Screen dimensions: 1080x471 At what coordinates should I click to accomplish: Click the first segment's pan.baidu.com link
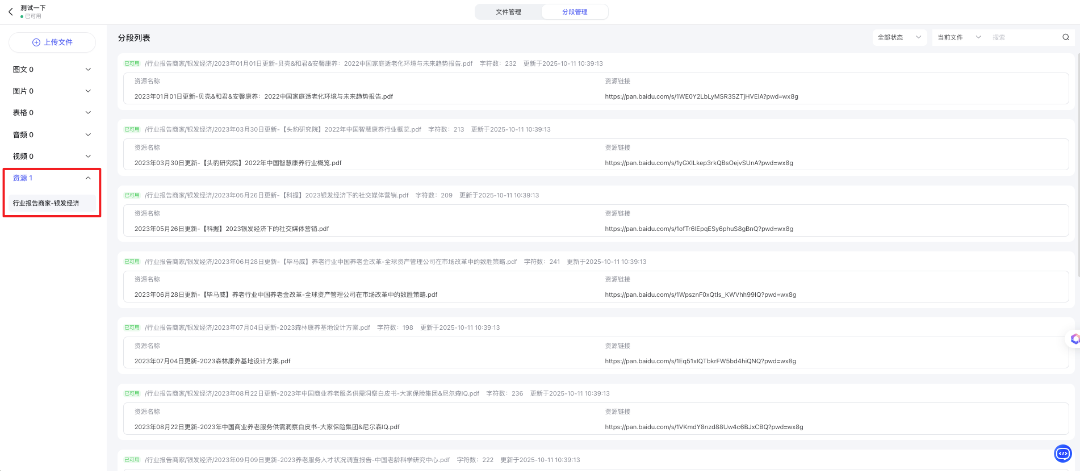pos(700,97)
